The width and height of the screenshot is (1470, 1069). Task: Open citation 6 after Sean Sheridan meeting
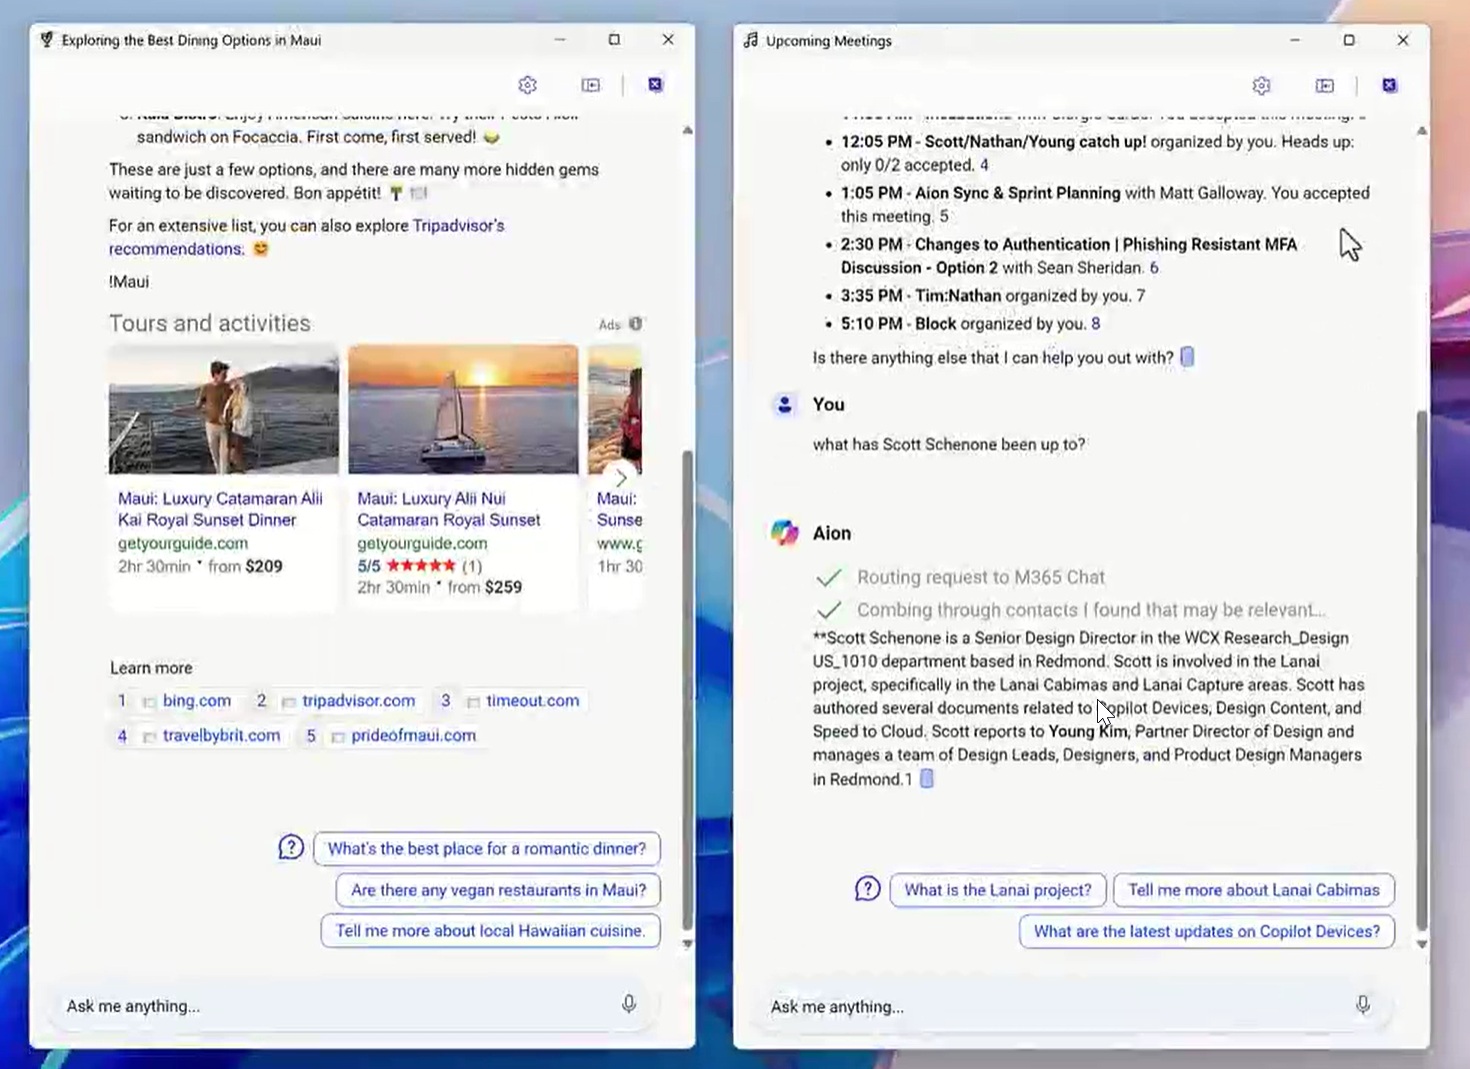point(1154,268)
